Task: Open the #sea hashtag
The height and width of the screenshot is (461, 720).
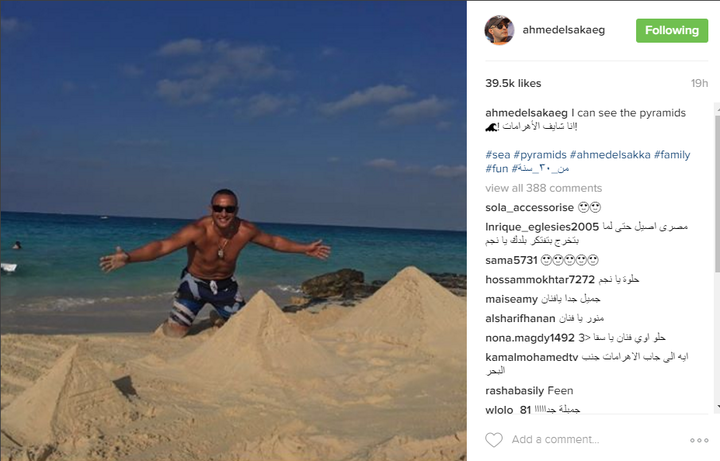Action: point(498,155)
